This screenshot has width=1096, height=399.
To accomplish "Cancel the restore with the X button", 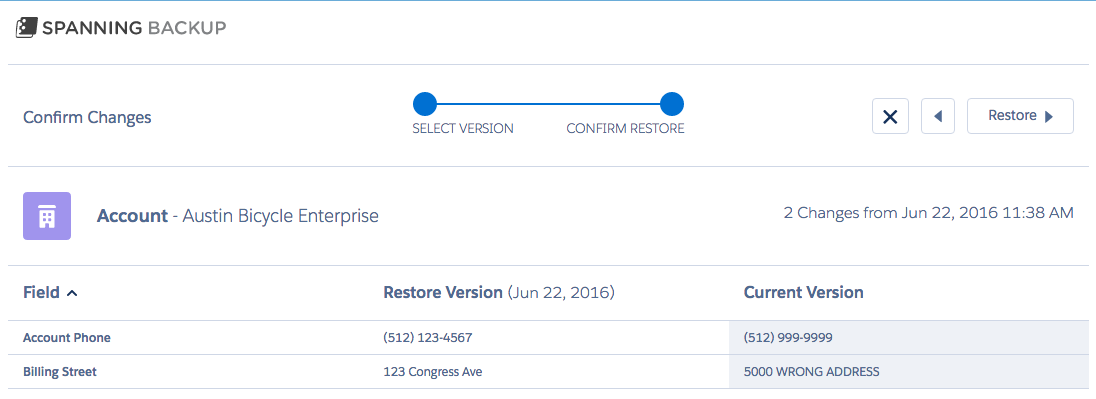I will coord(890,116).
